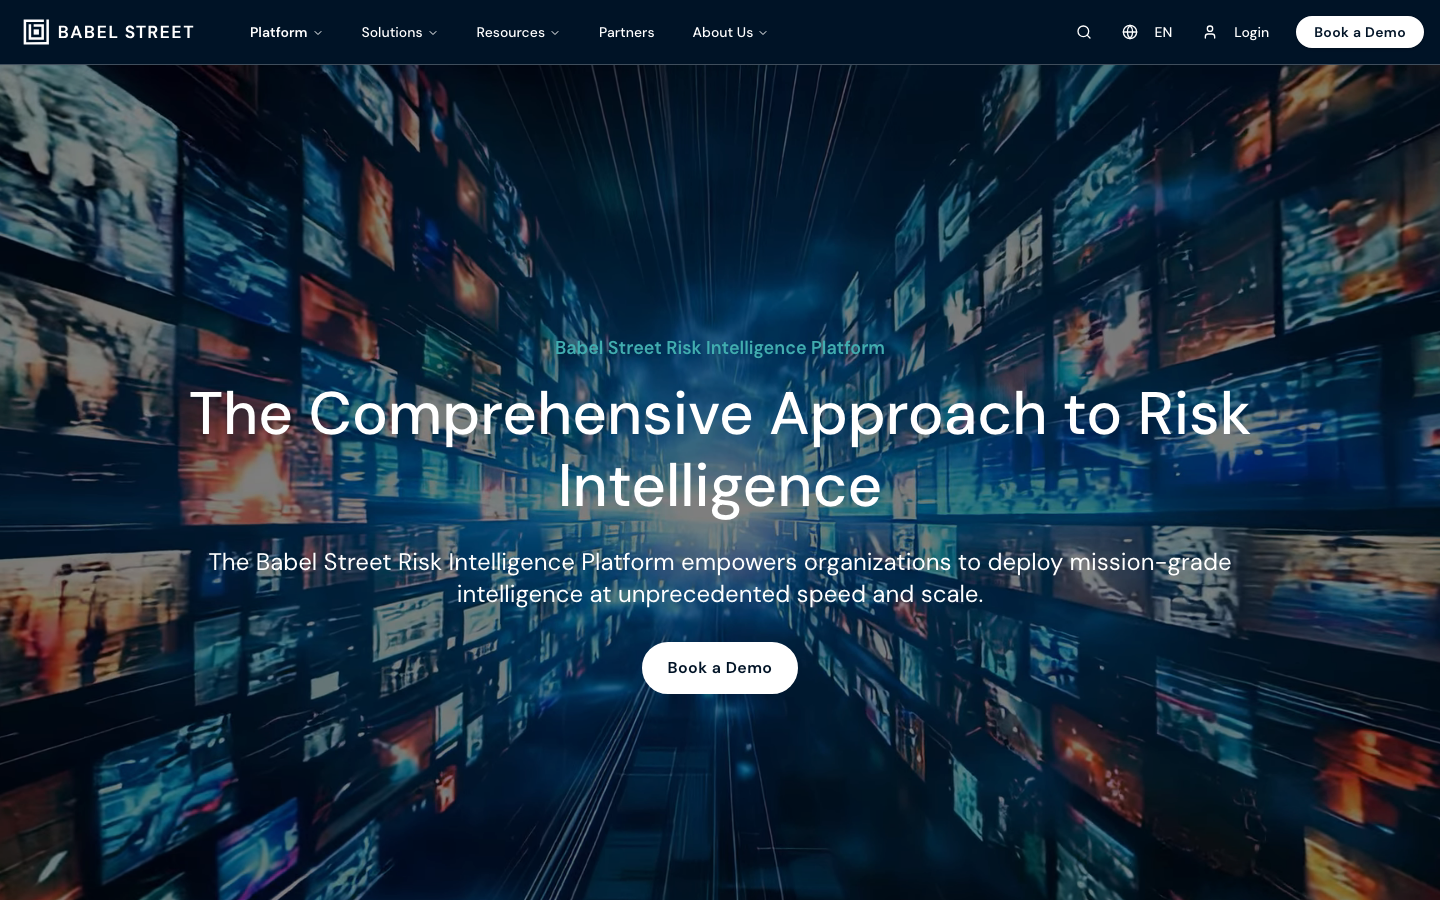This screenshot has width=1440, height=900.
Task: Open the About Us menu item
Action: click(x=723, y=32)
